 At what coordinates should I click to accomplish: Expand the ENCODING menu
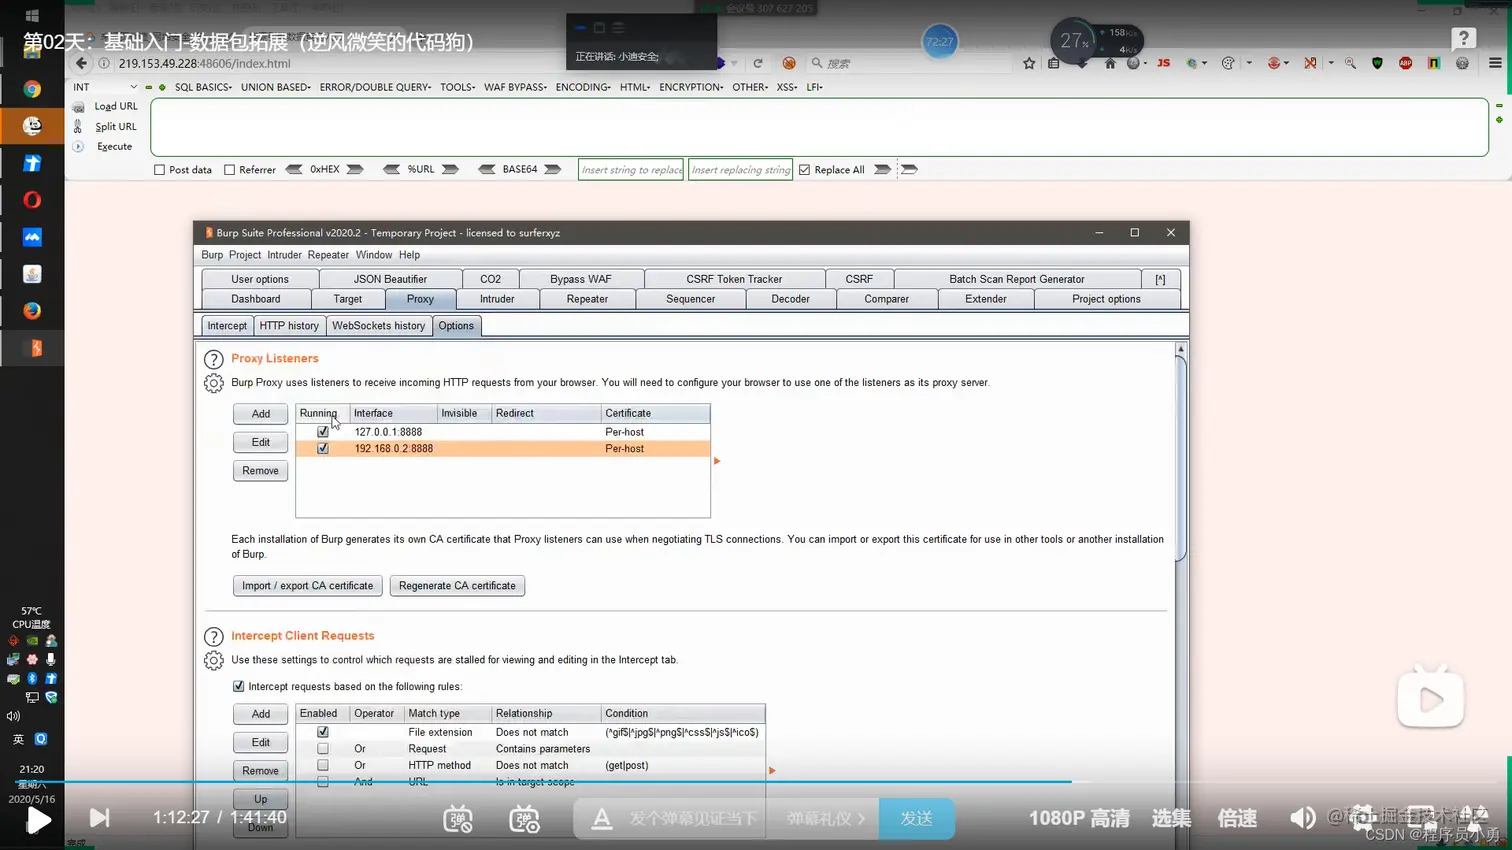click(x=583, y=87)
